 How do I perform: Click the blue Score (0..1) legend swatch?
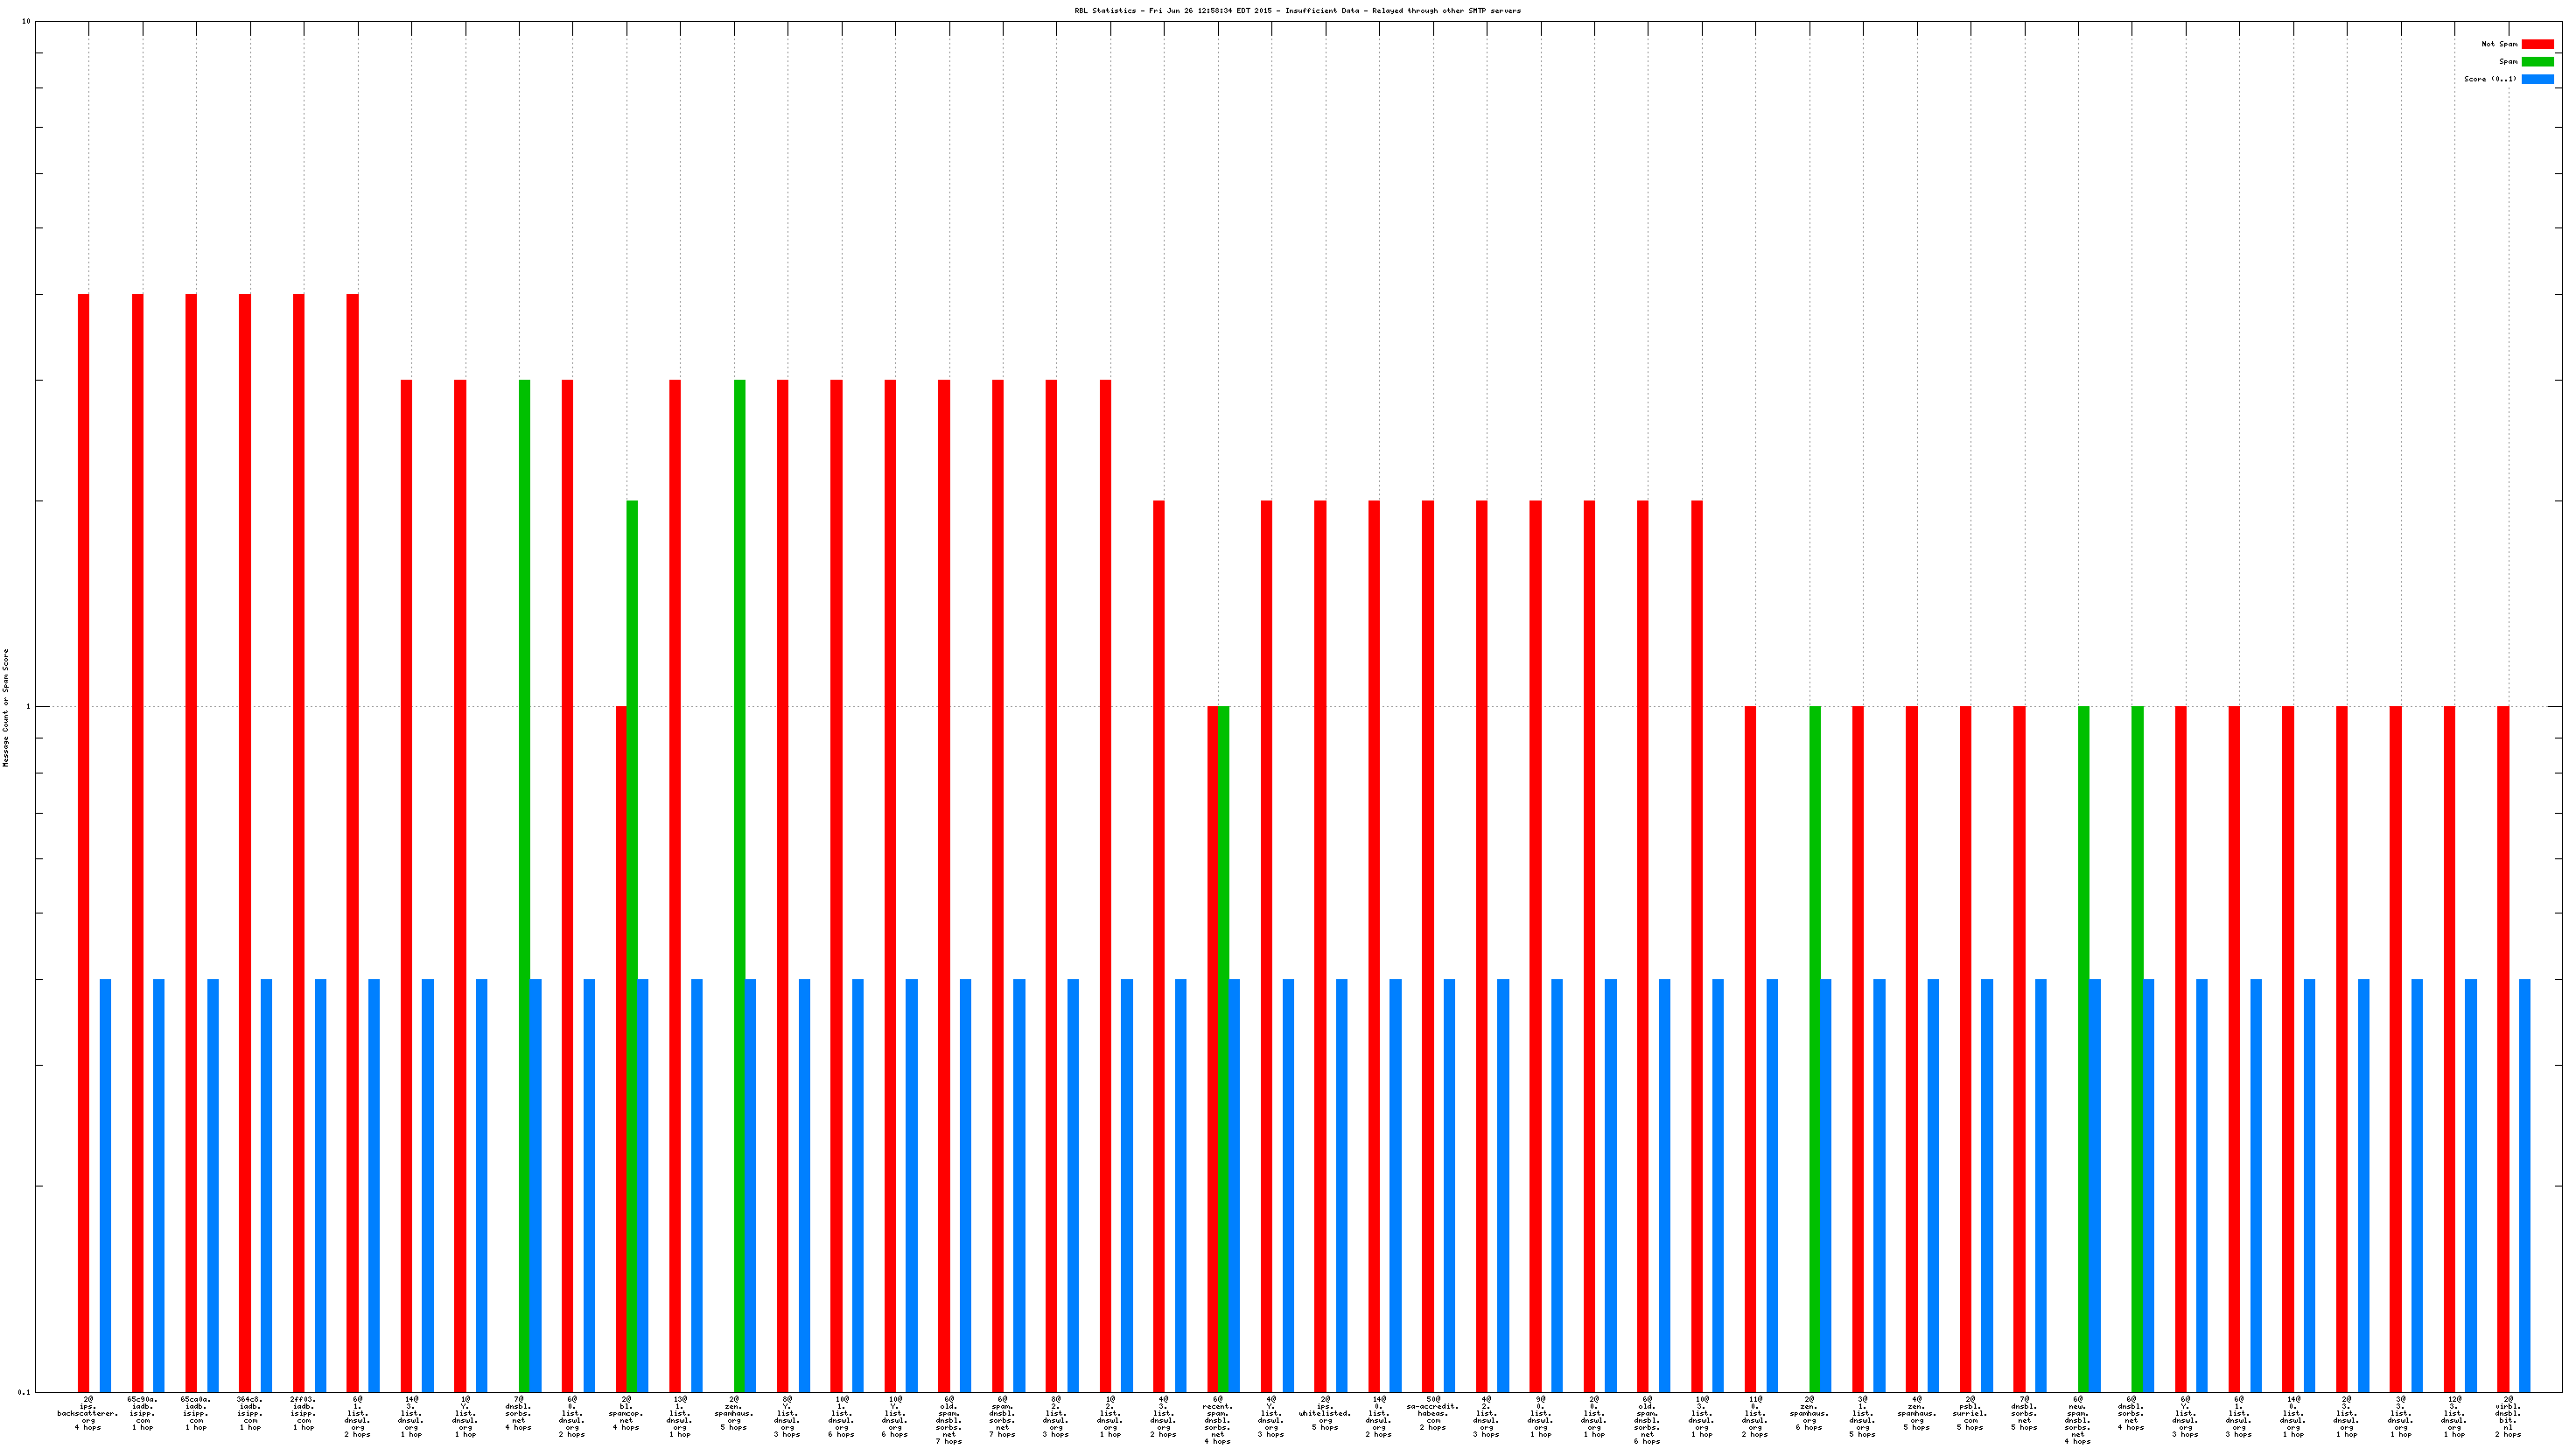[2537, 79]
